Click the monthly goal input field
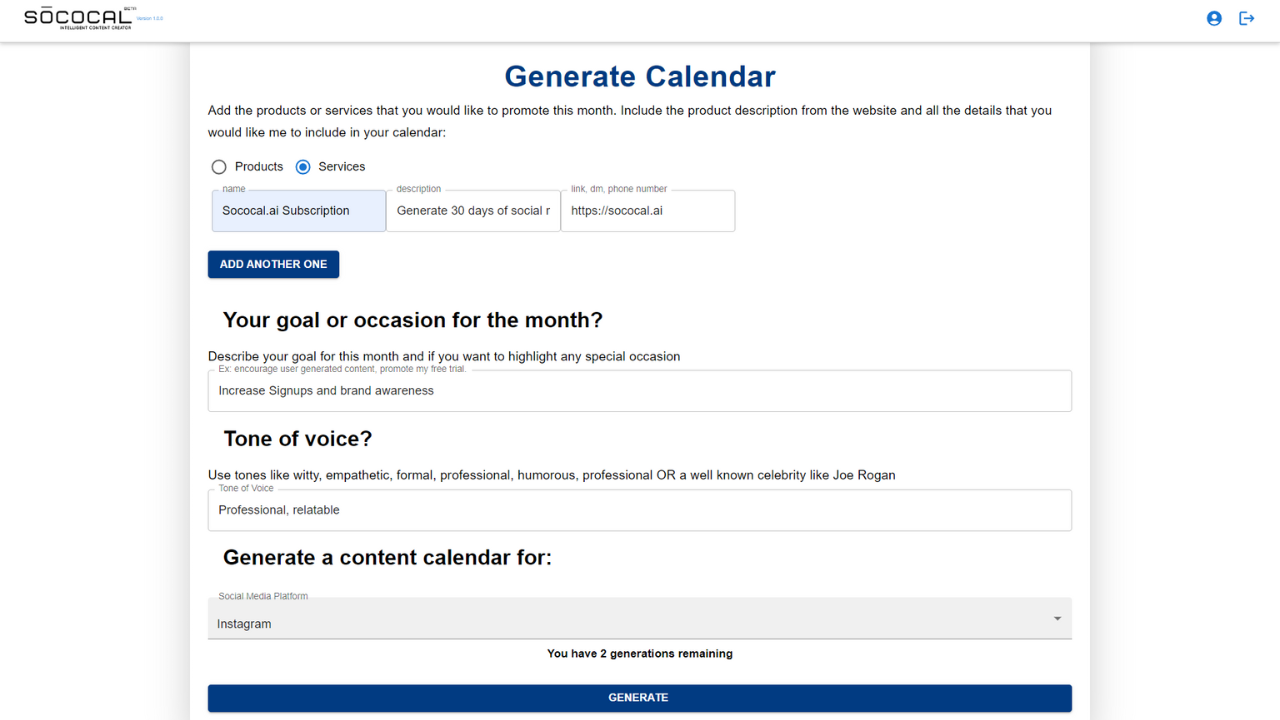 point(639,391)
